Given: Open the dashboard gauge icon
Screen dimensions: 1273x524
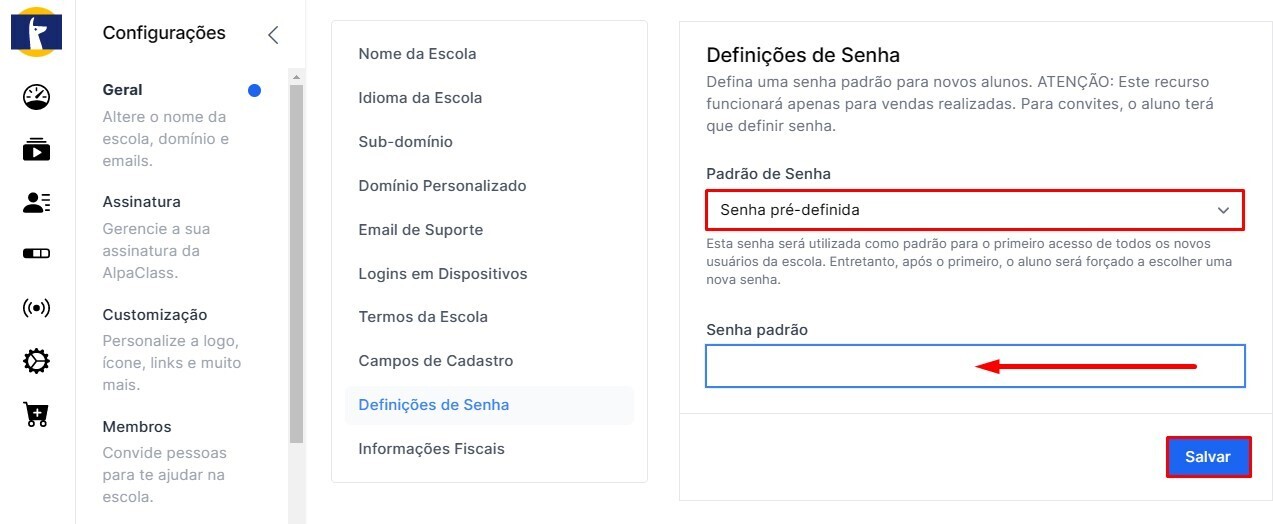Looking at the screenshot, I should 36,97.
